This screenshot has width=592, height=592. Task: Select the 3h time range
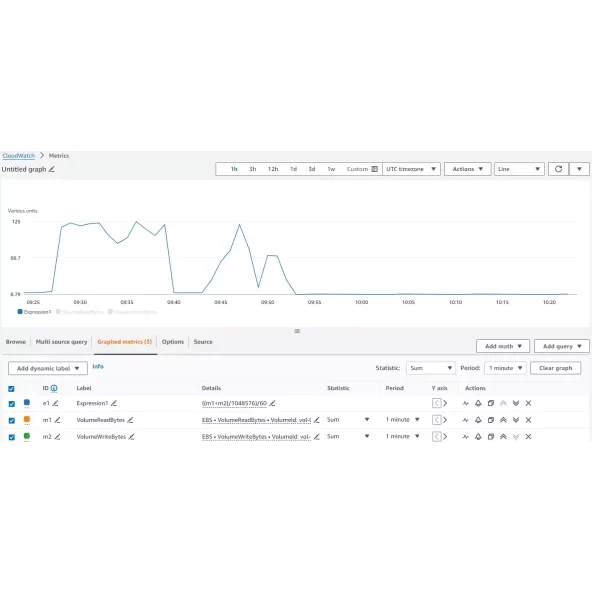253,169
